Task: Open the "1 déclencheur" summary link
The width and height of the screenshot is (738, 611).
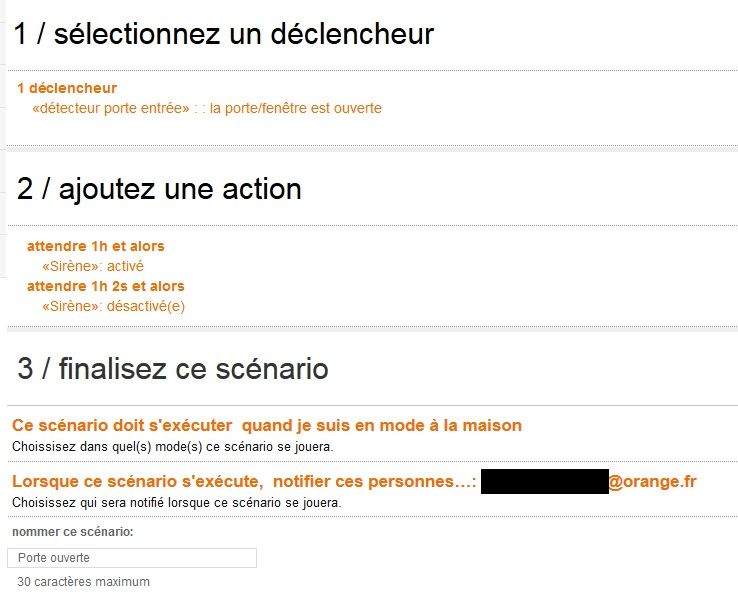Action: 67,88
